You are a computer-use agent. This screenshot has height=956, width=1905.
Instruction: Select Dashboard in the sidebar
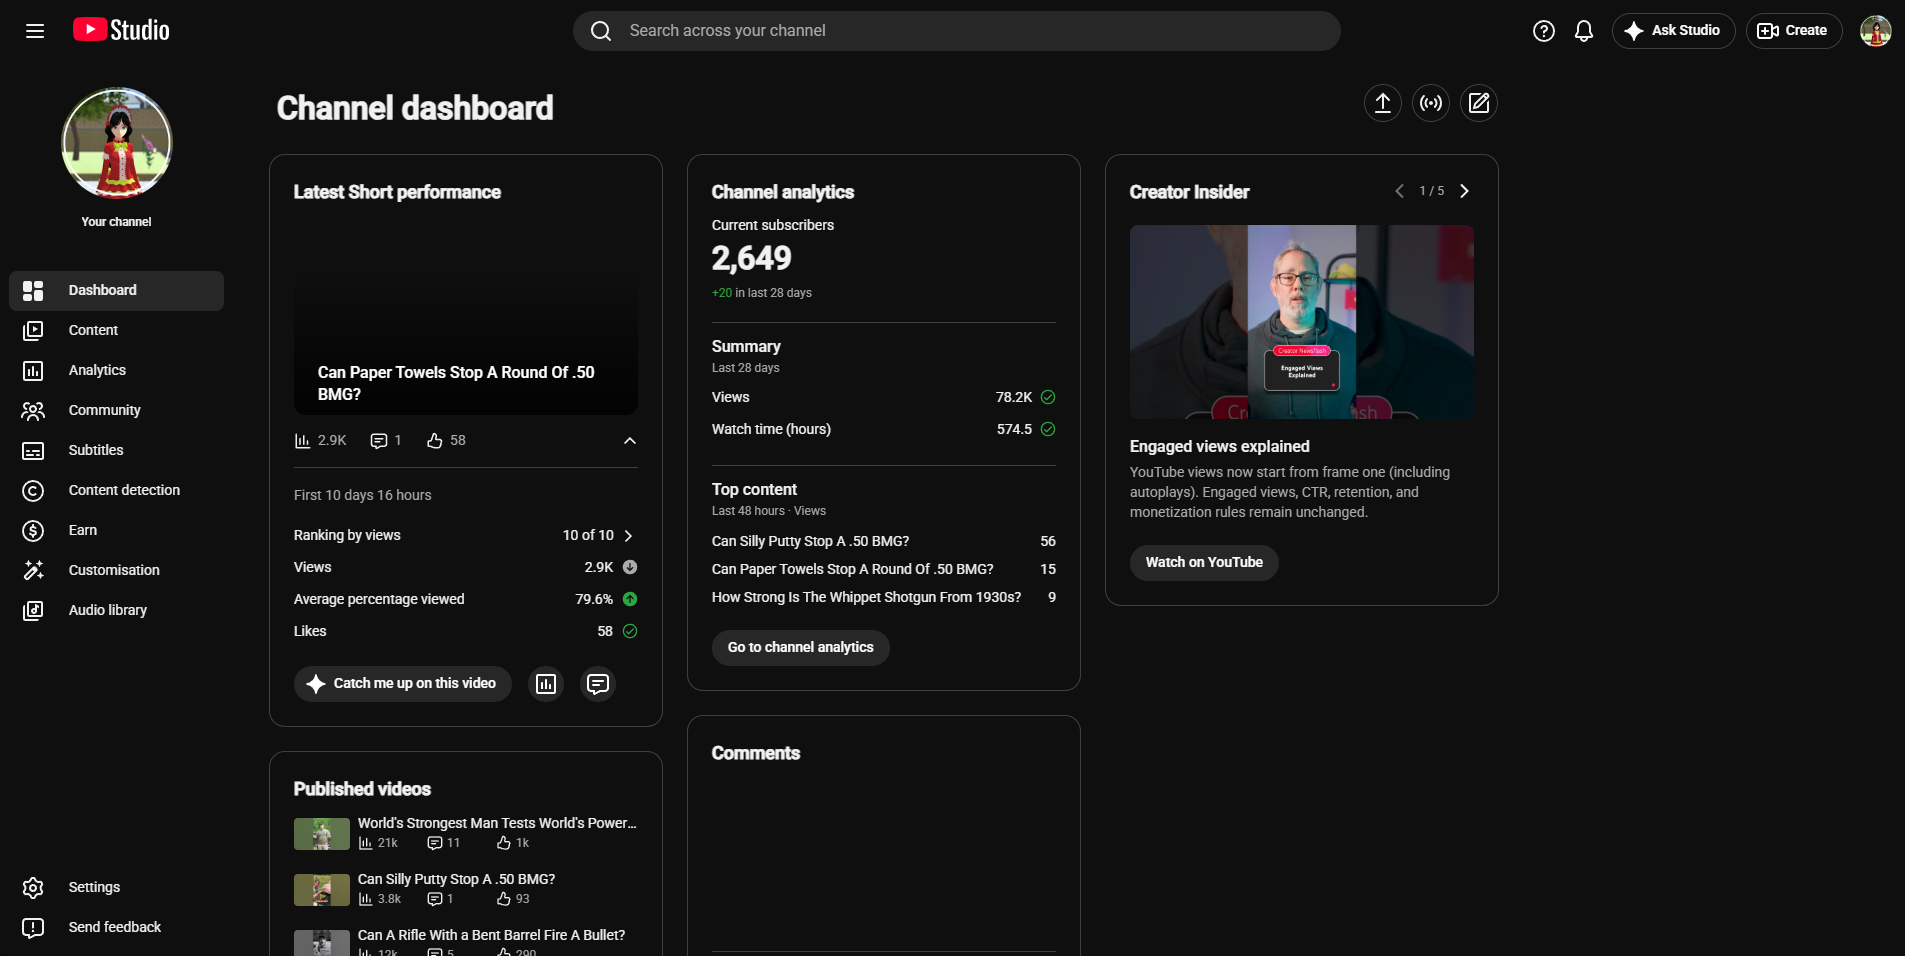116,290
